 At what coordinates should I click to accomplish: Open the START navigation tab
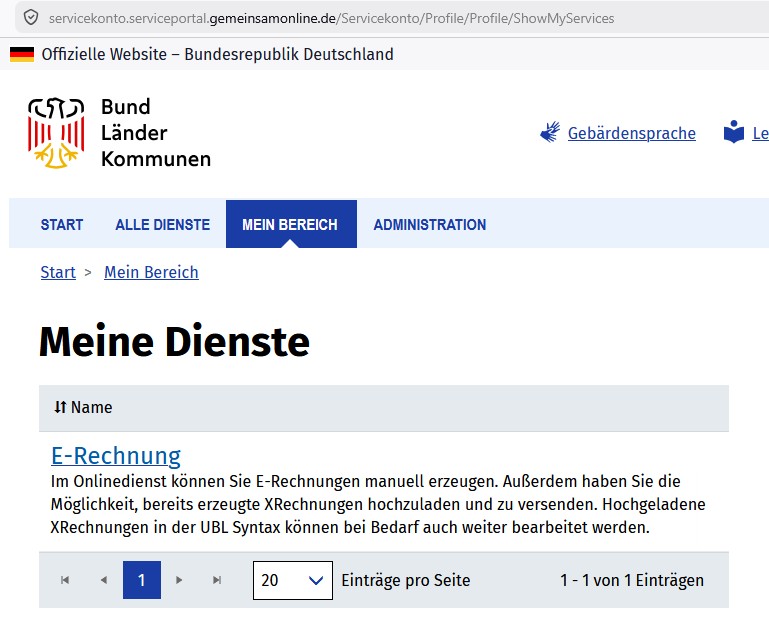click(62, 225)
